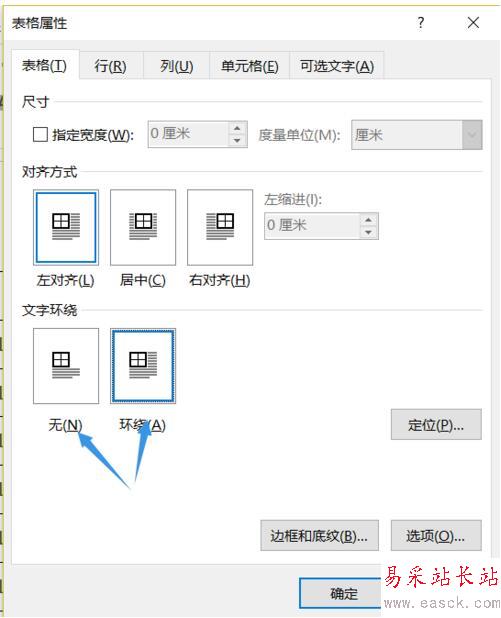
Task: Open 边框和底纹(B)... dialog
Action: pyautogui.click(x=320, y=536)
